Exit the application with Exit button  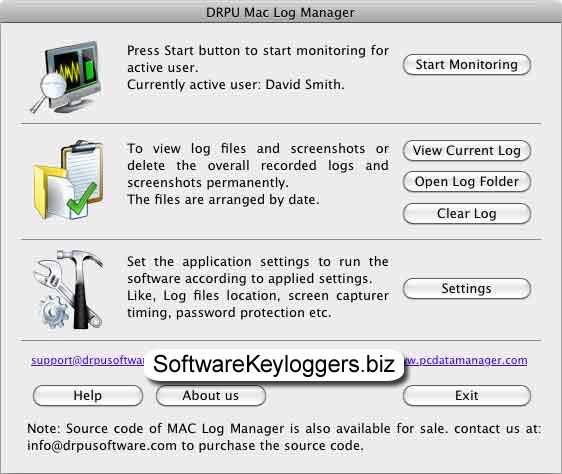(x=466, y=396)
